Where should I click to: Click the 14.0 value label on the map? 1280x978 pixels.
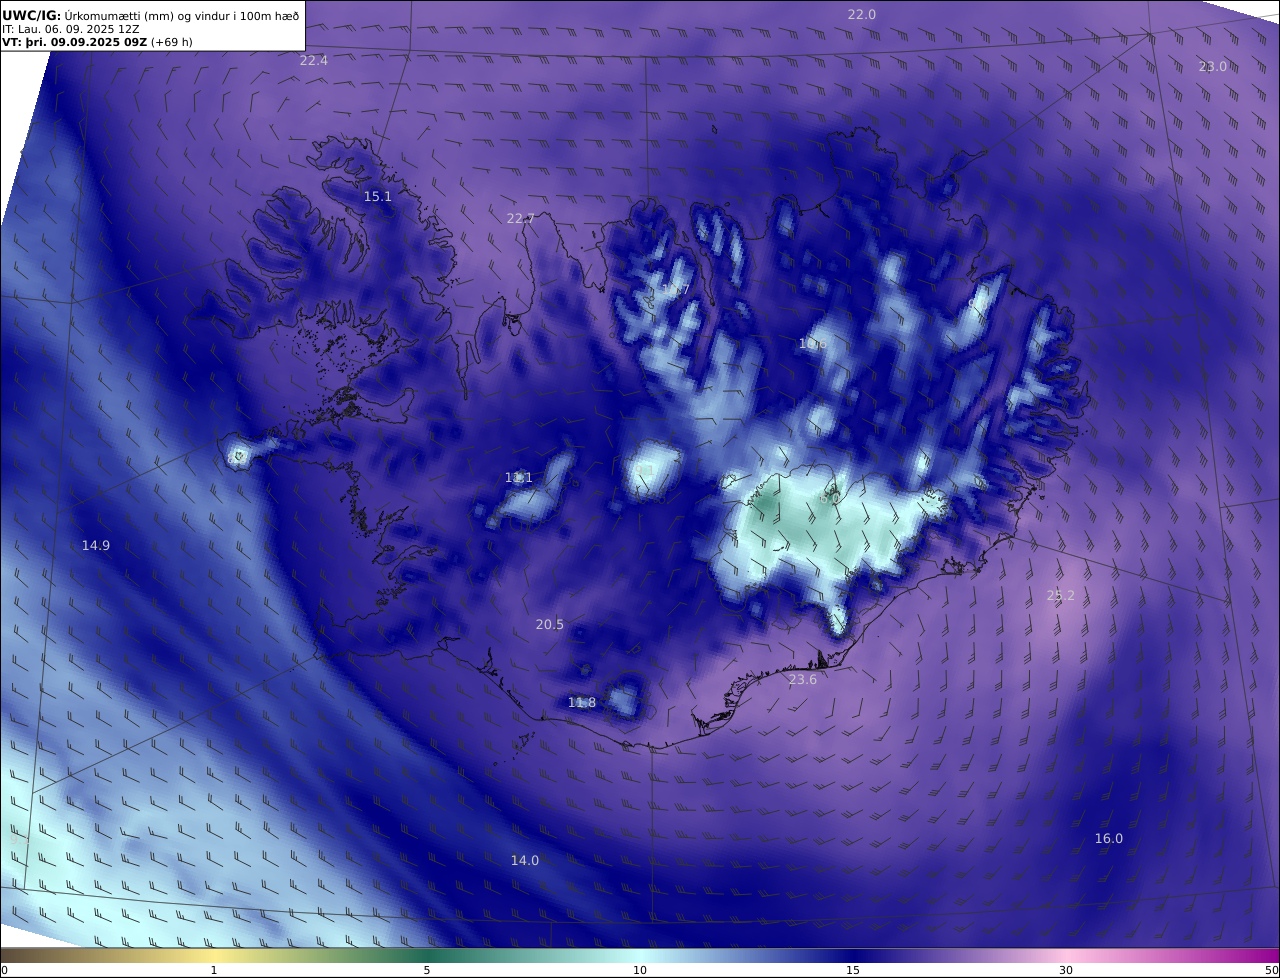[524, 860]
